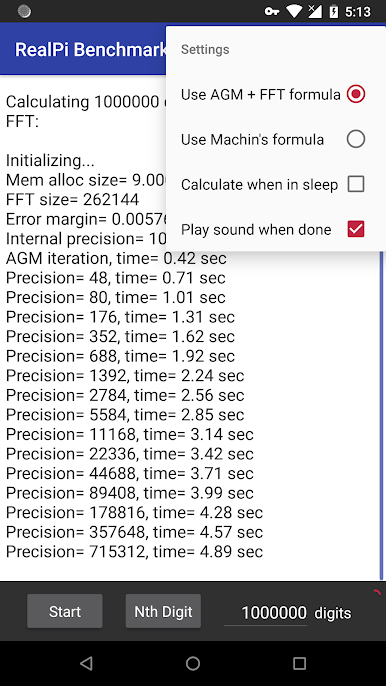Tap the Android back navigation icon
This screenshot has width=386, height=686.
87,664
